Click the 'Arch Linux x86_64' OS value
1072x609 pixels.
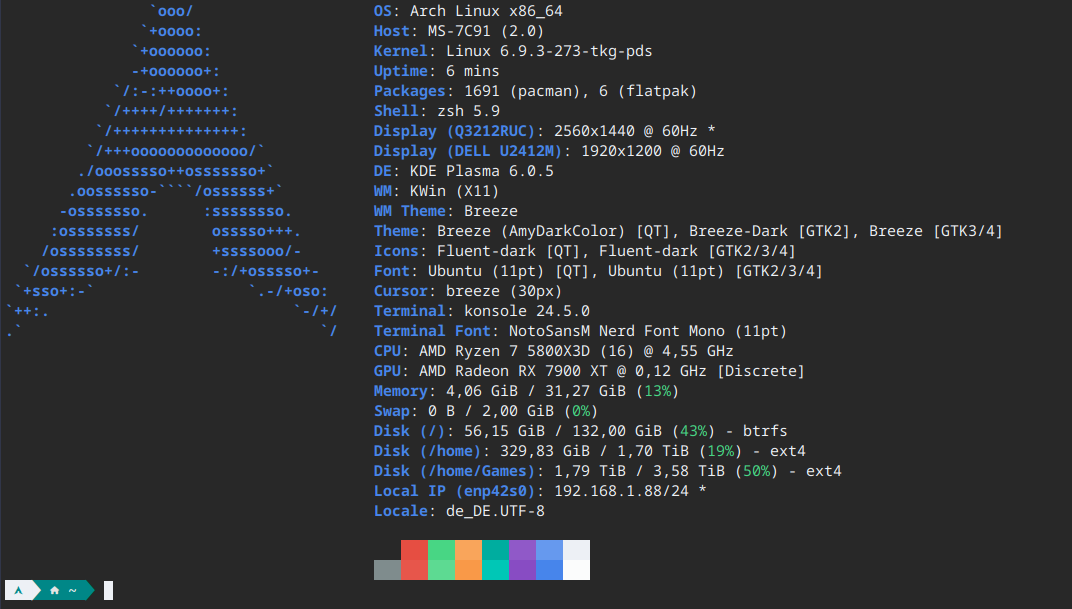coord(486,11)
